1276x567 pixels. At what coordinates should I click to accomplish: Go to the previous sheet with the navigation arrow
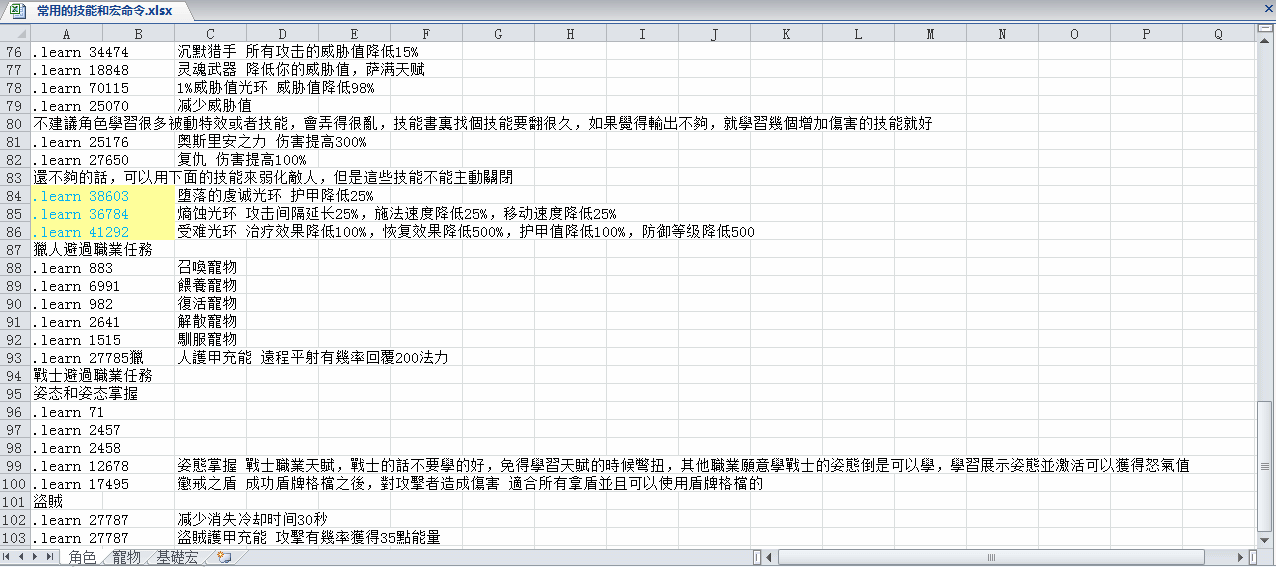click(23, 557)
